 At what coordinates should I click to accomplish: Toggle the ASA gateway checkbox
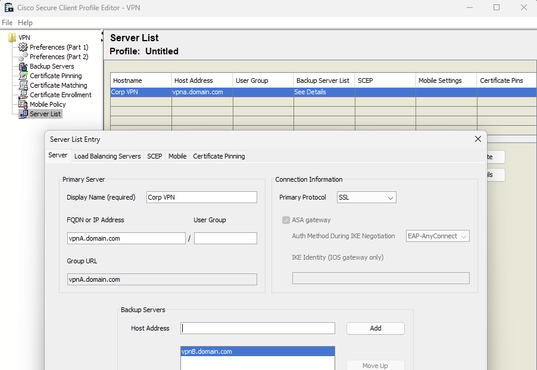click(x=286, y=220)
